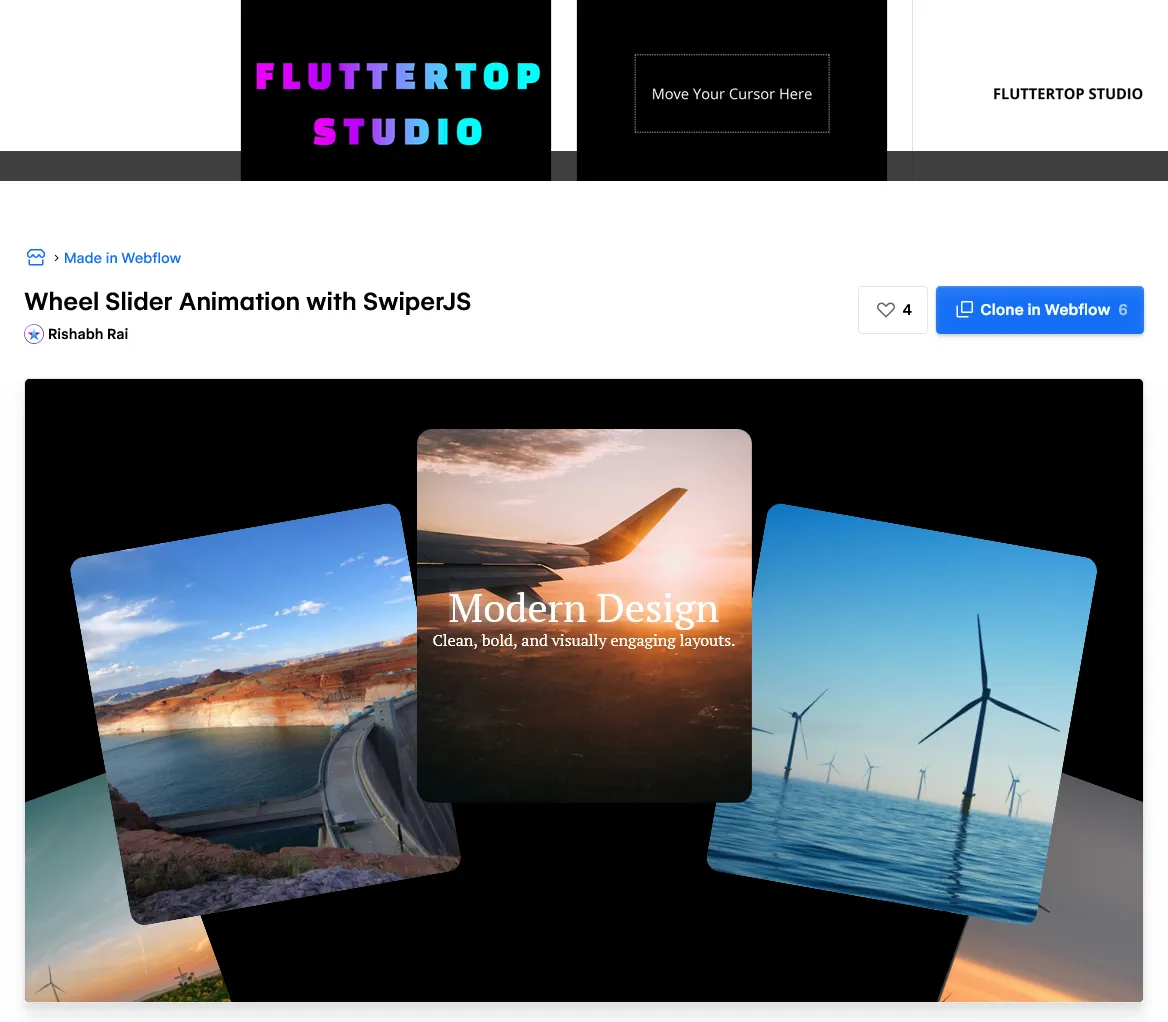Viewport: 1168px width, 1022px height.
Task: Click the breadcrumb chevron separator
Action: click(56, 258)
